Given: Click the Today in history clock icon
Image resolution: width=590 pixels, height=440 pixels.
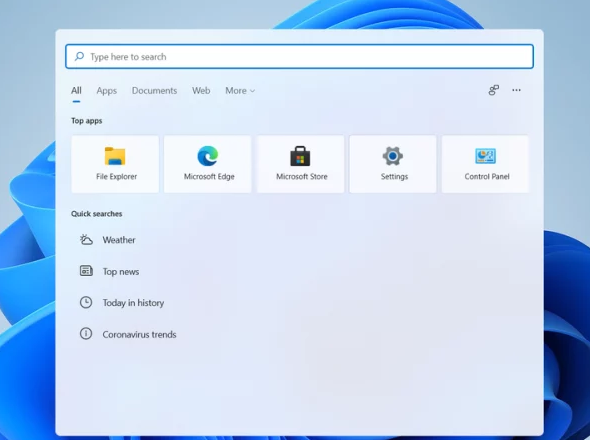Looking at the screenshot, I should pyautogui.click(x=86, y=302).
